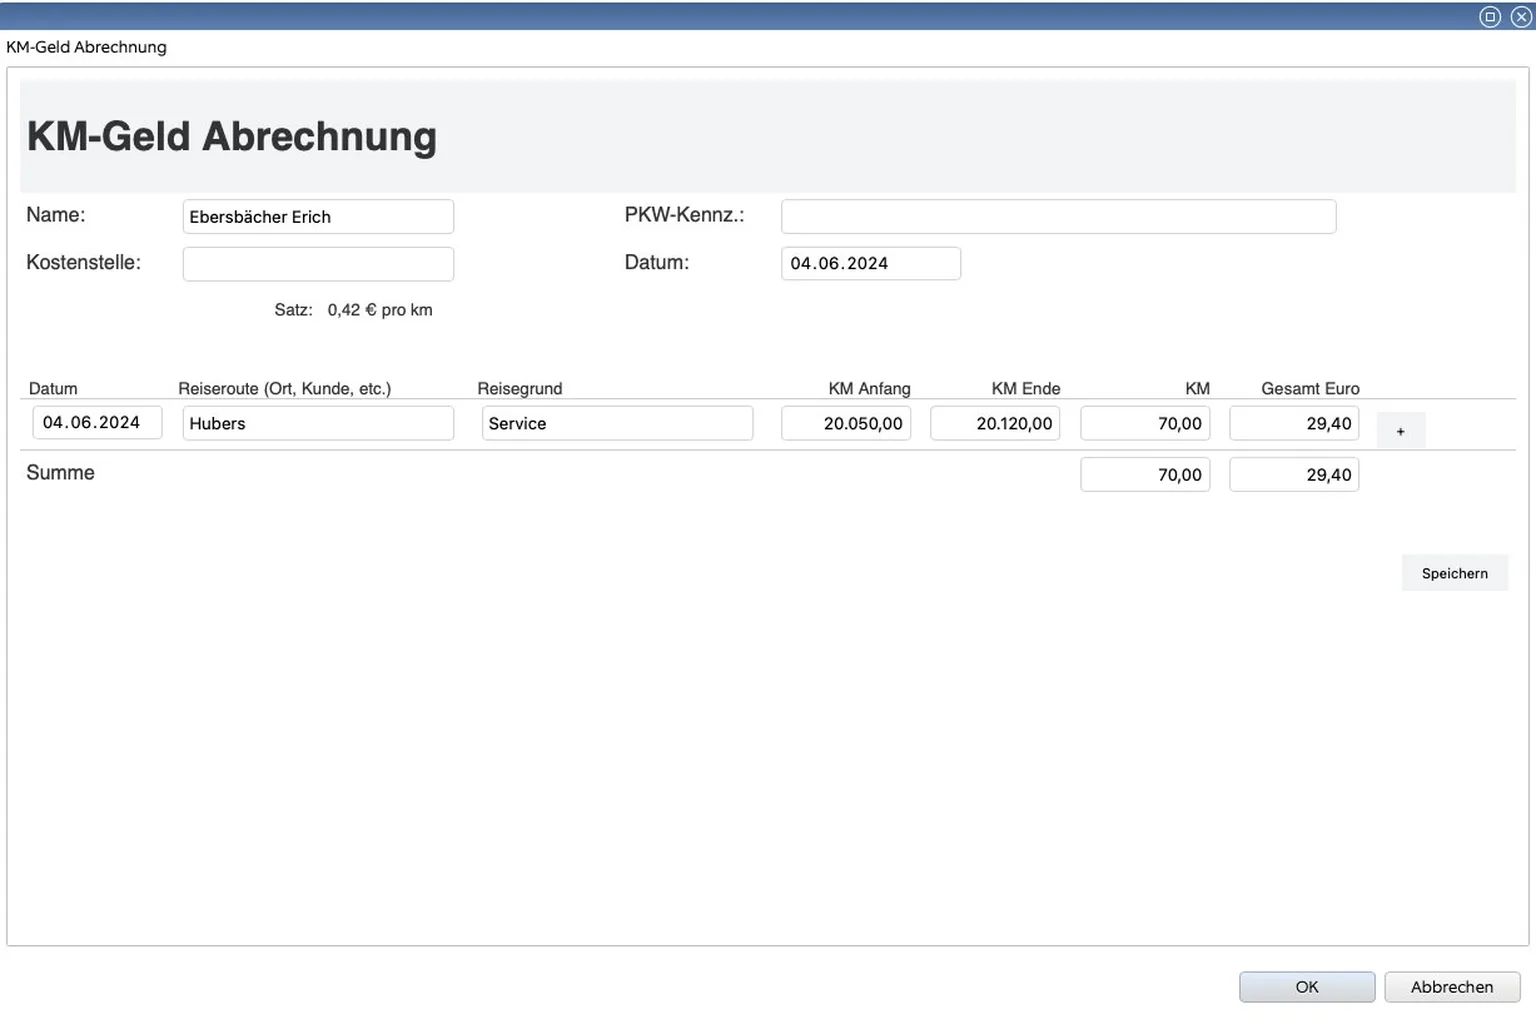Click the Satz 0,42 € pro km text
This screenshot has width=1536, height=1024.
[353, 310]
